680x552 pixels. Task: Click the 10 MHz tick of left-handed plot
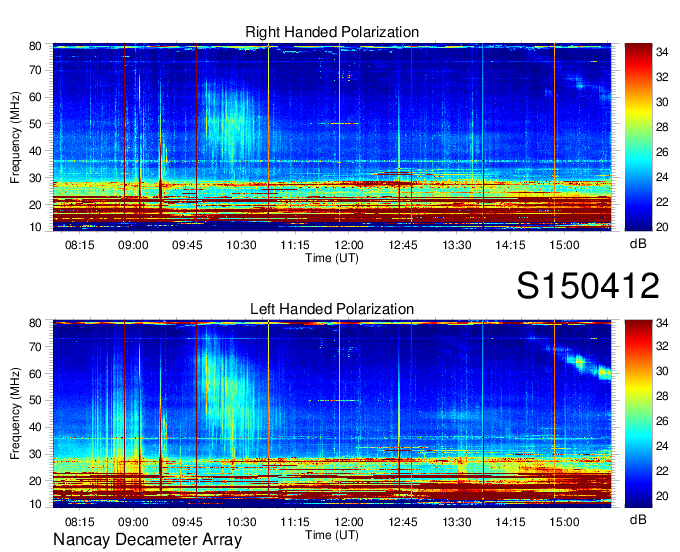coord(36,504)
